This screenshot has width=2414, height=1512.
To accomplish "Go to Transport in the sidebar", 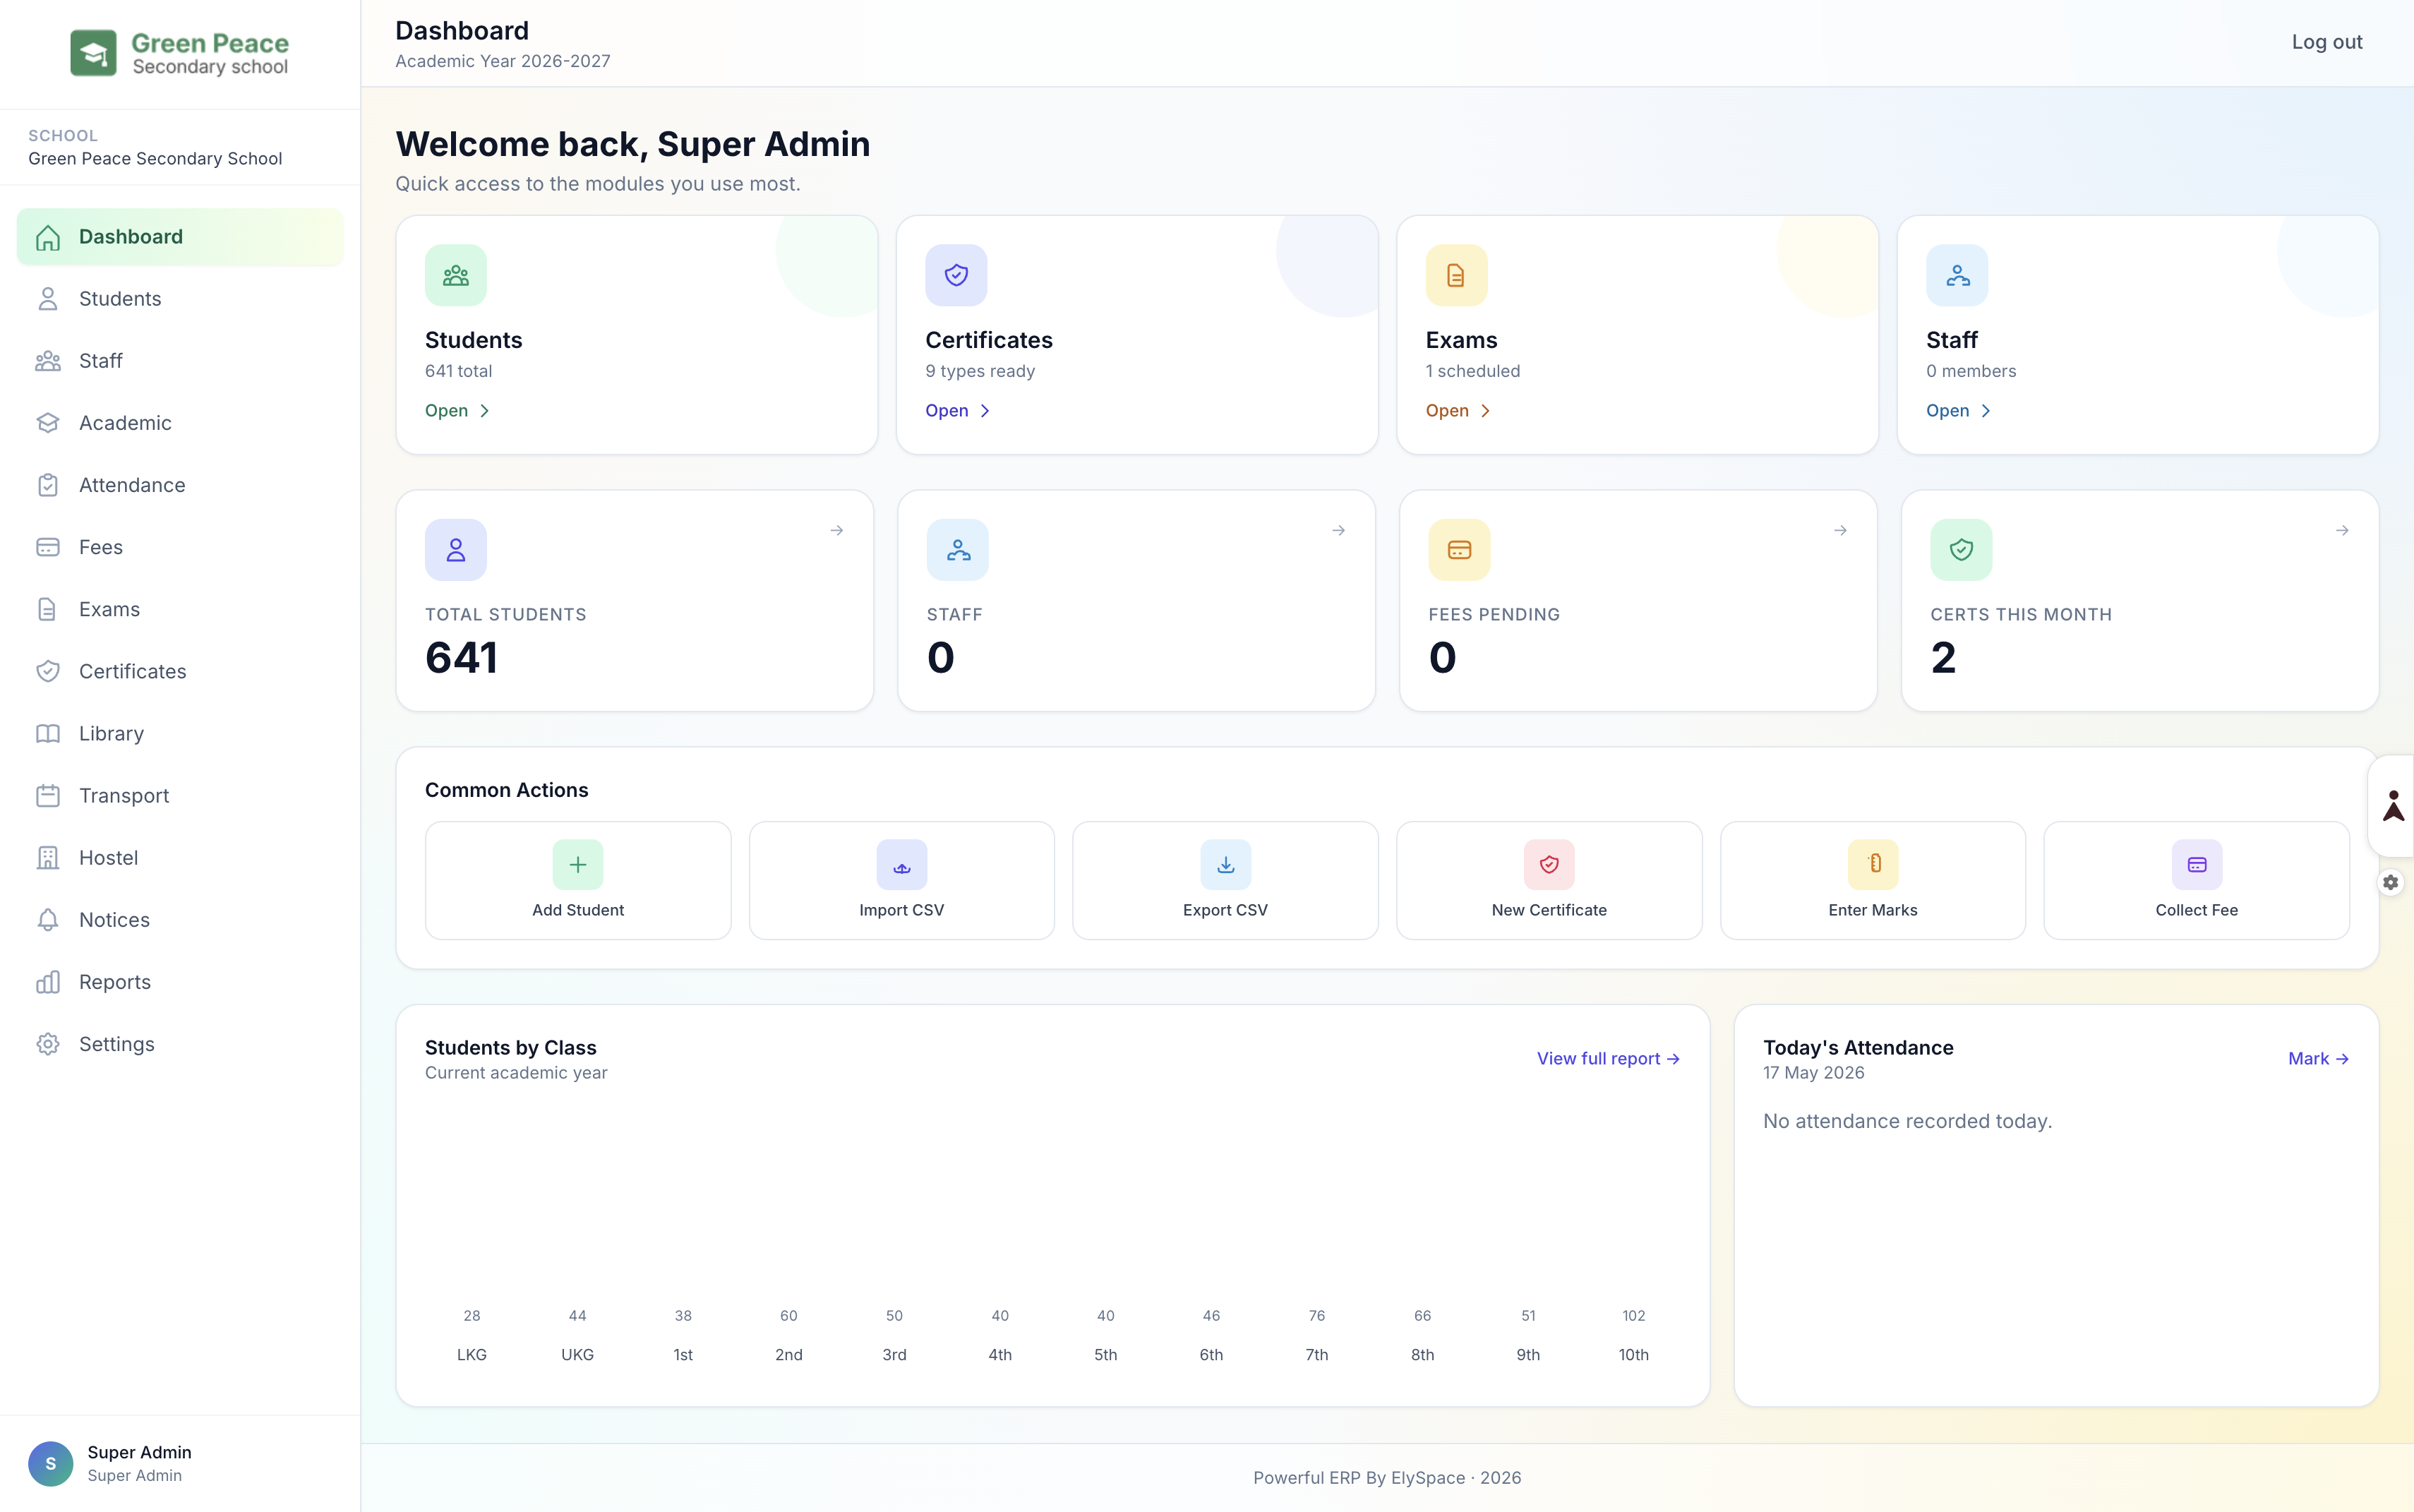I will 180,796.
